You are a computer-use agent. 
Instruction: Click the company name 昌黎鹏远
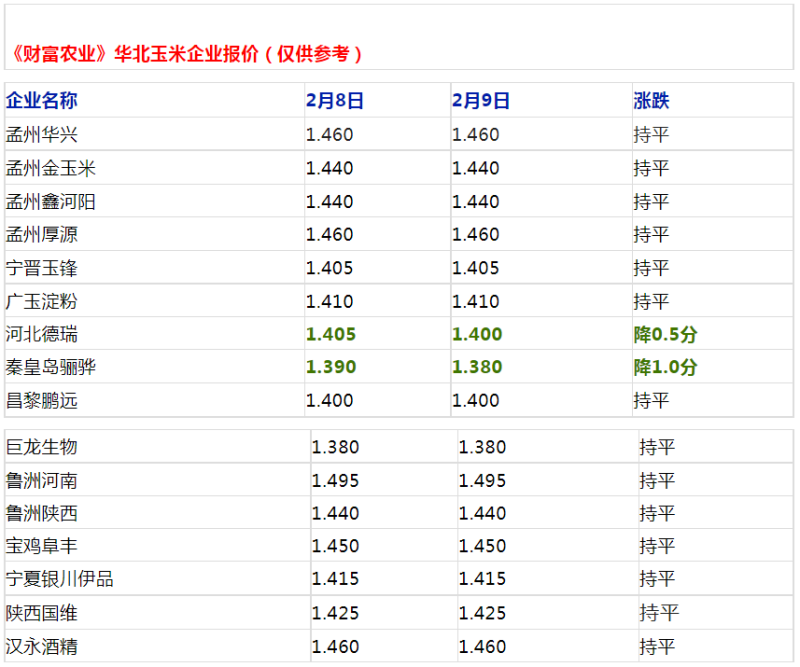tap(41, 401)
